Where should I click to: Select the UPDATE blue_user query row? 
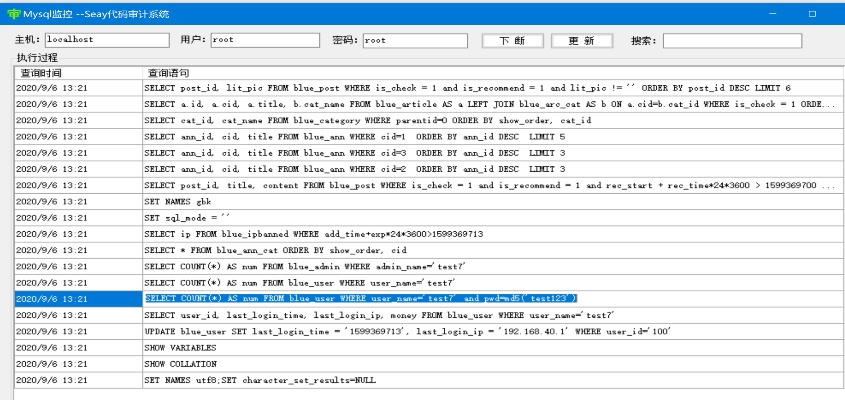coord(430,332)
